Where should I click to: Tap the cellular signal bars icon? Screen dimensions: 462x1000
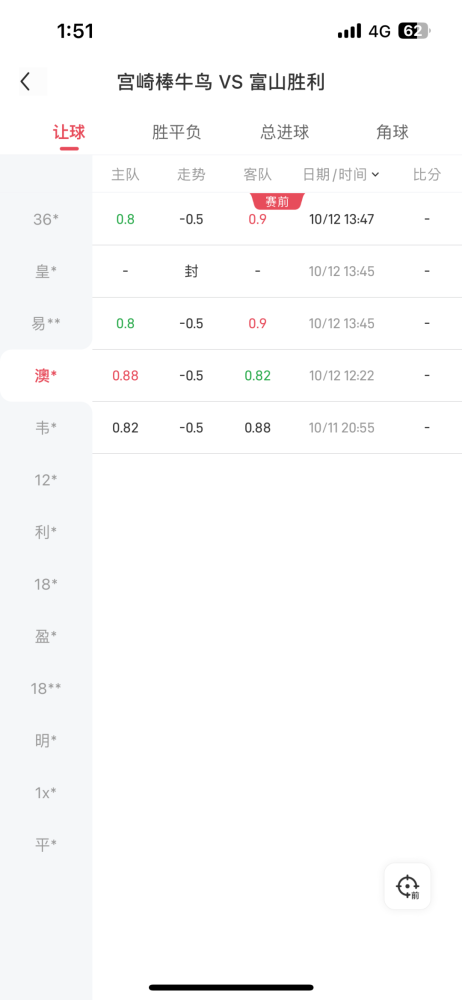349,31
